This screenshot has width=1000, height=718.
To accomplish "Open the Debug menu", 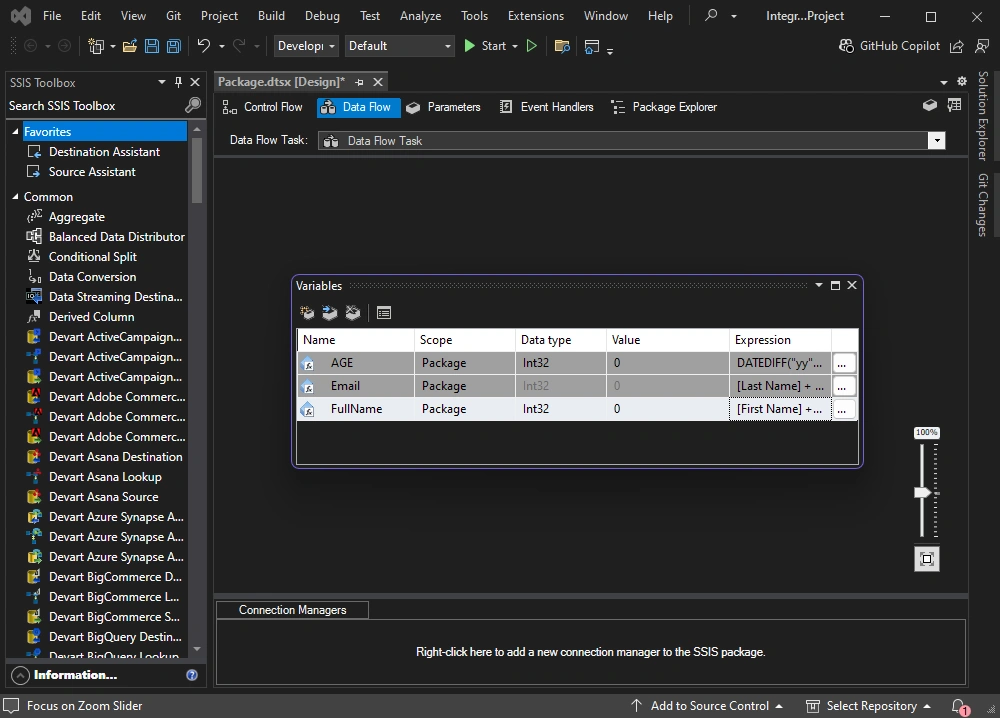I will pos(322,15).
